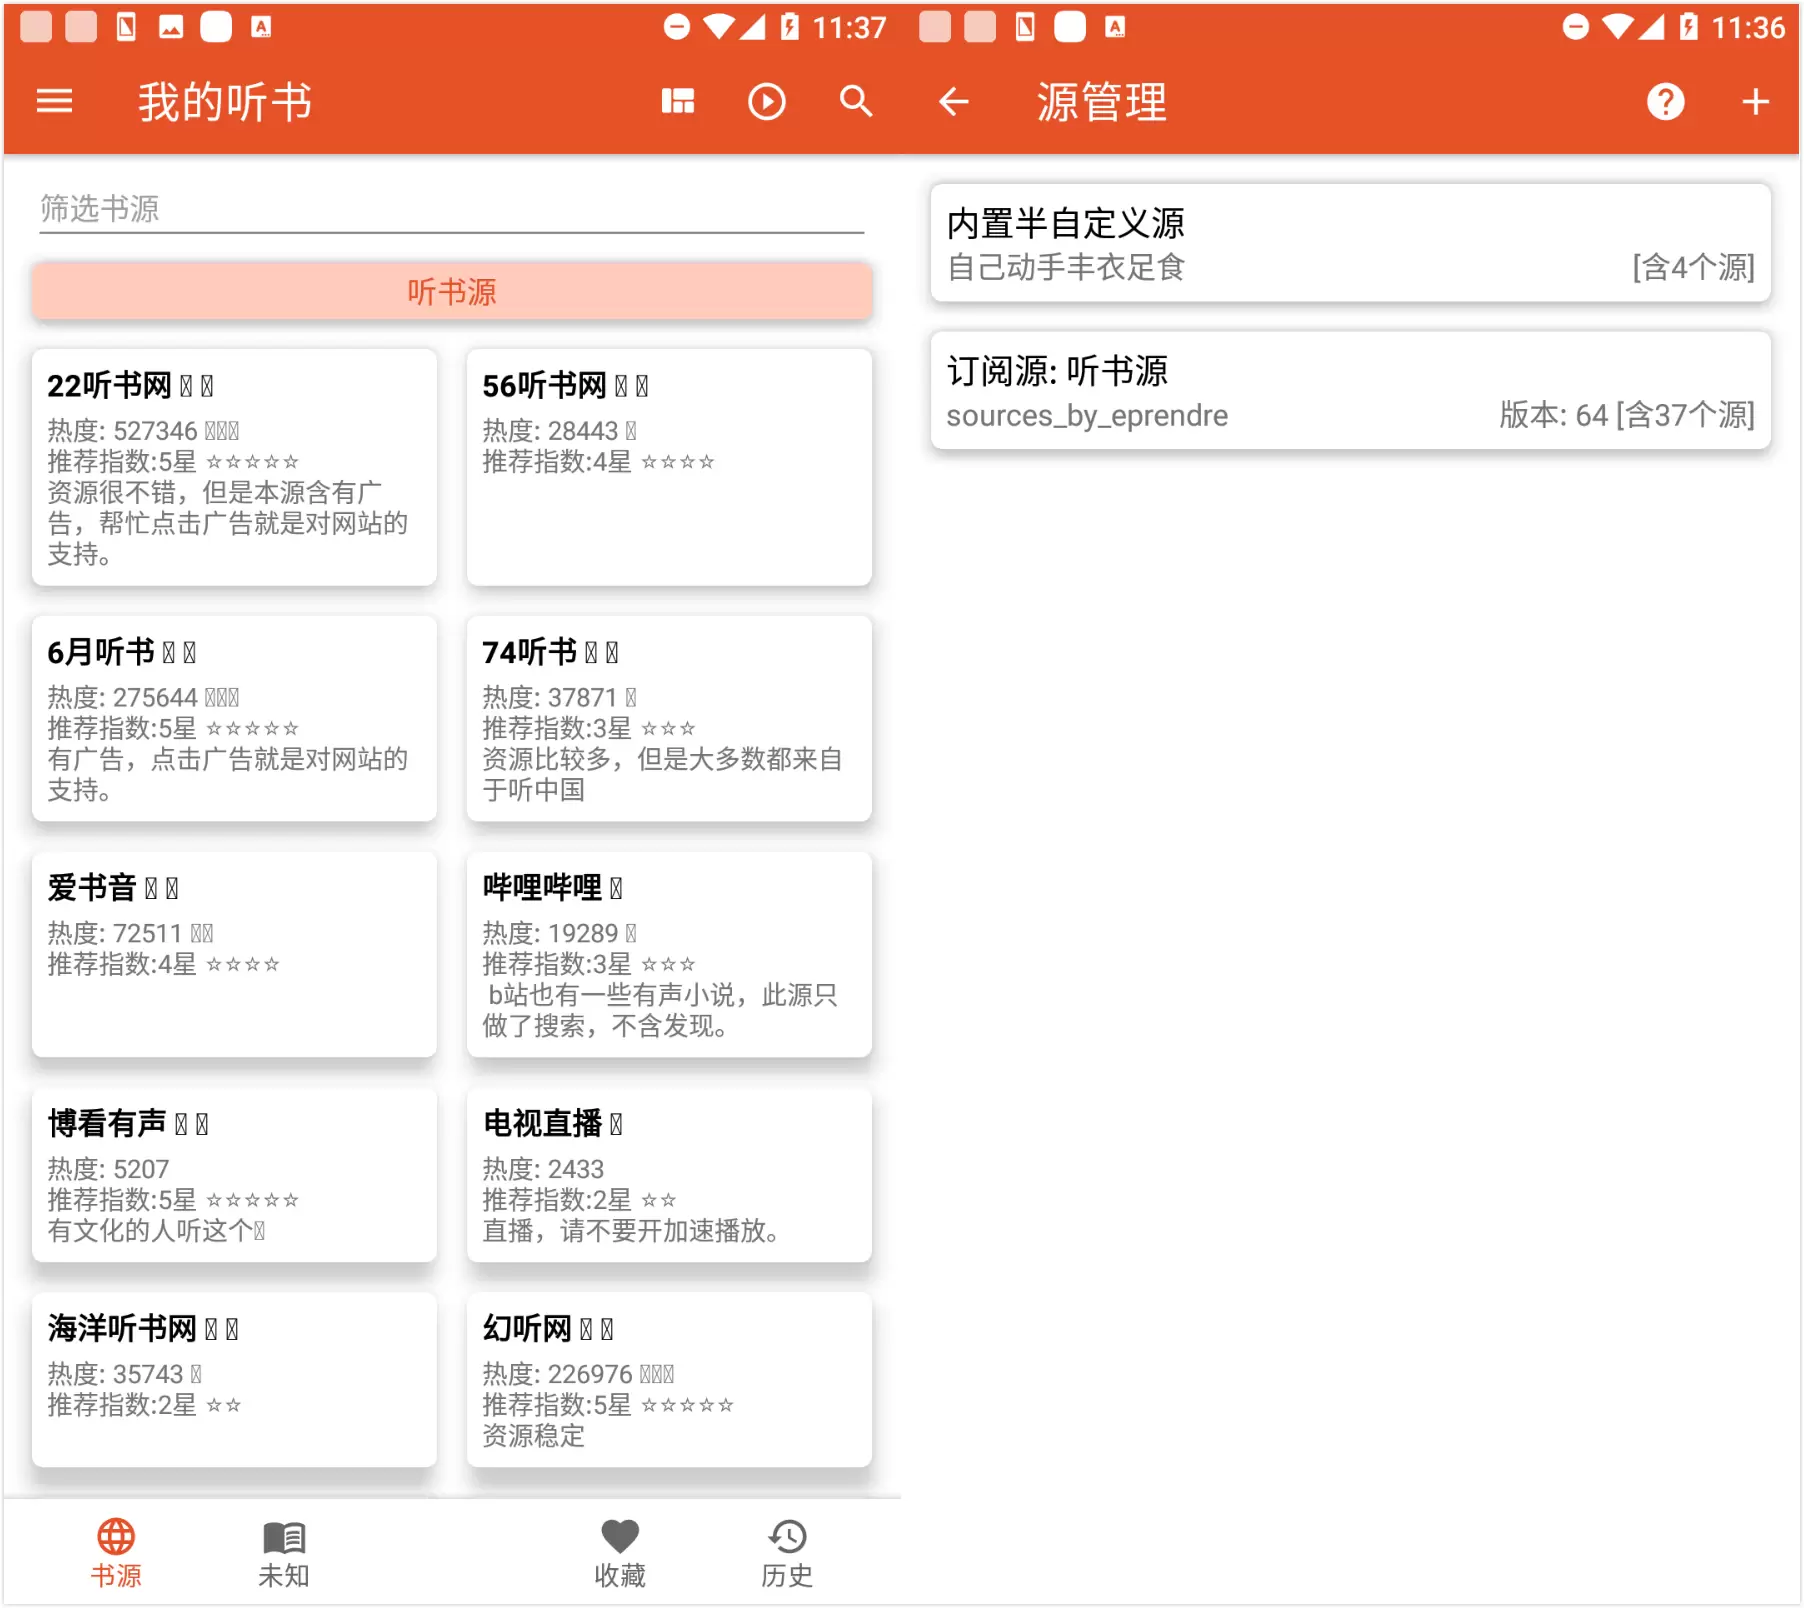Switch the layout view icon
The width and height of the screenshot is (1804, 1608).
click(x=678, y=101)
